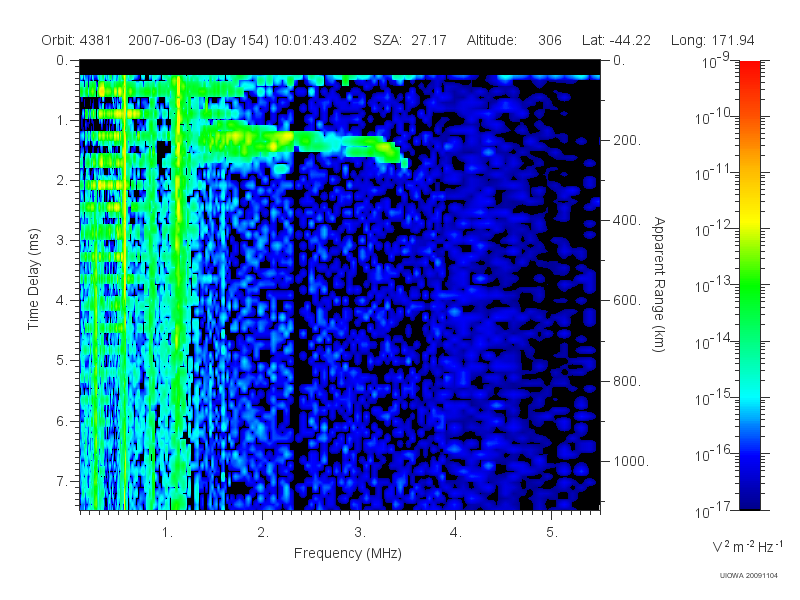Click the timestamp 10:01:43.402
This screenshot has width=800, height=600.
pos(315,40)
